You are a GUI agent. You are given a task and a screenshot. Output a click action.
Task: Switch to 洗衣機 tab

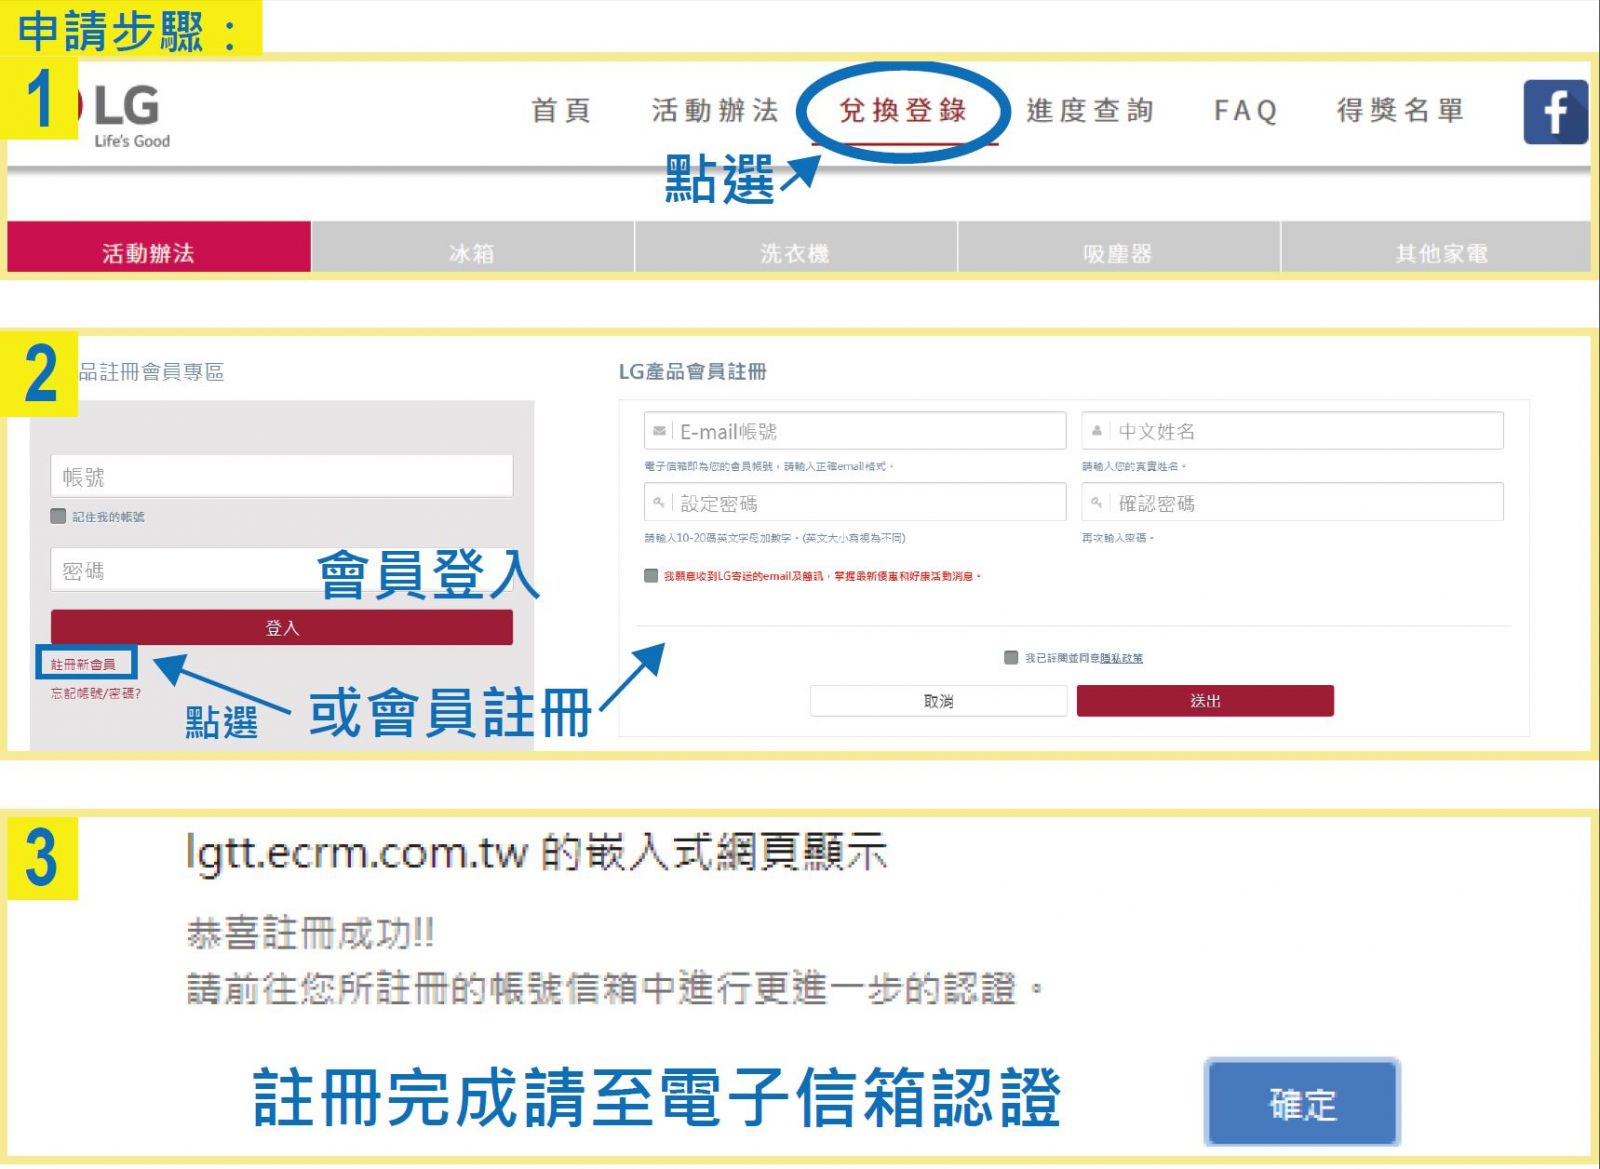point(795,247)
